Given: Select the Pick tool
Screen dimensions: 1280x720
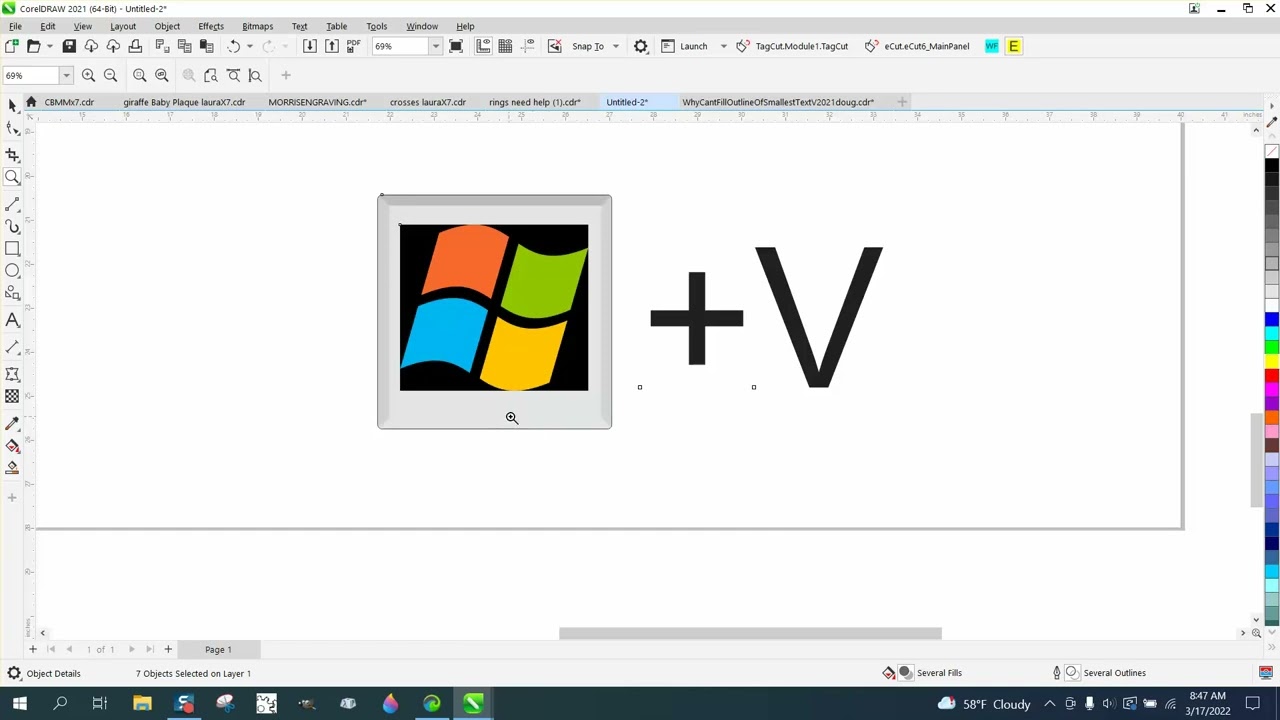Looking at the screenshot, I should 13,106.
